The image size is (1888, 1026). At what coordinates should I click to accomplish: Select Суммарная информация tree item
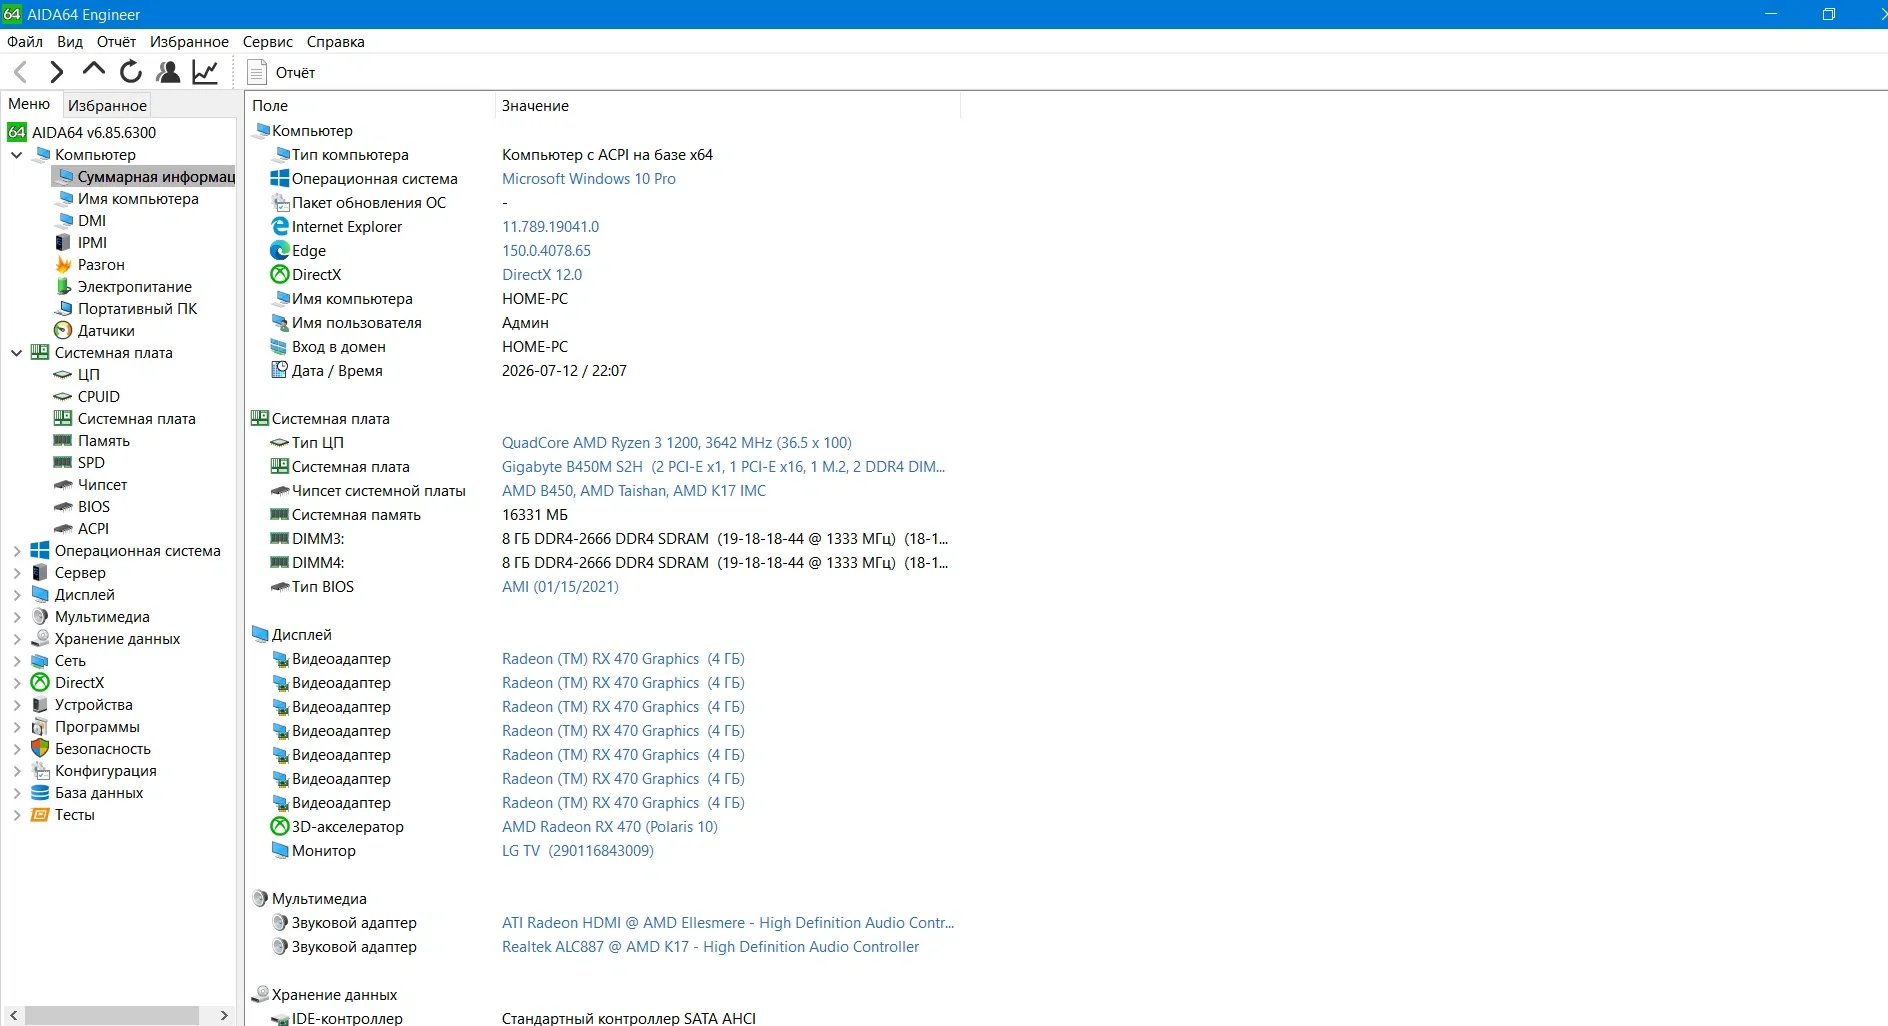click(145, 177)
